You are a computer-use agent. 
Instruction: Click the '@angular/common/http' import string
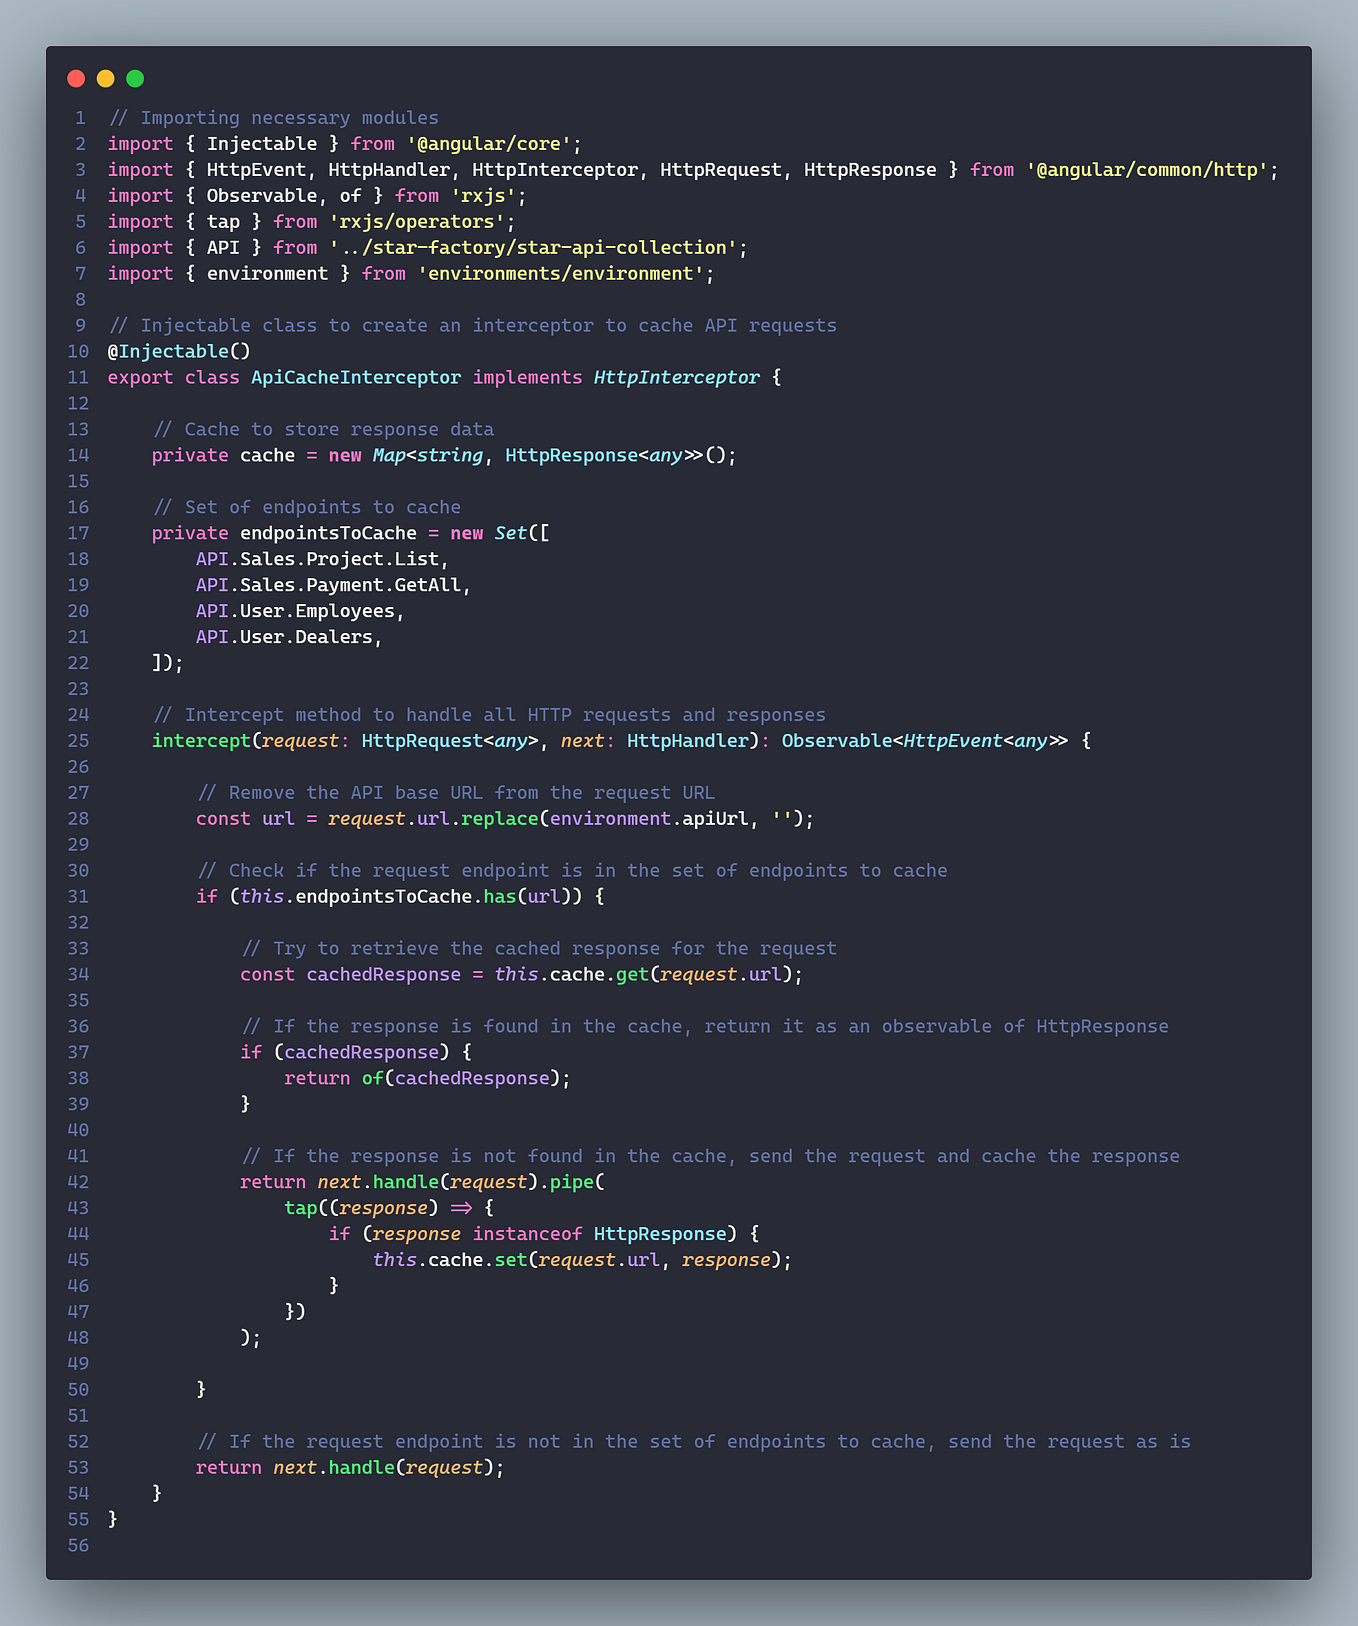point(1148,170)
